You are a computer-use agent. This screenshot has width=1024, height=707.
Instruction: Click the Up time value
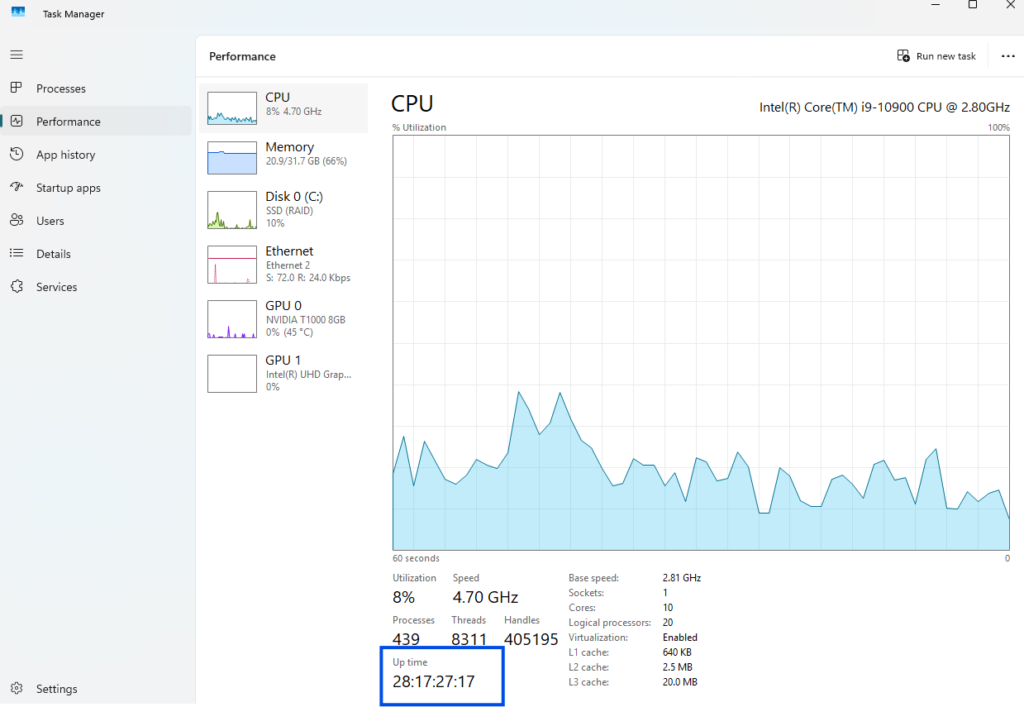433,682
